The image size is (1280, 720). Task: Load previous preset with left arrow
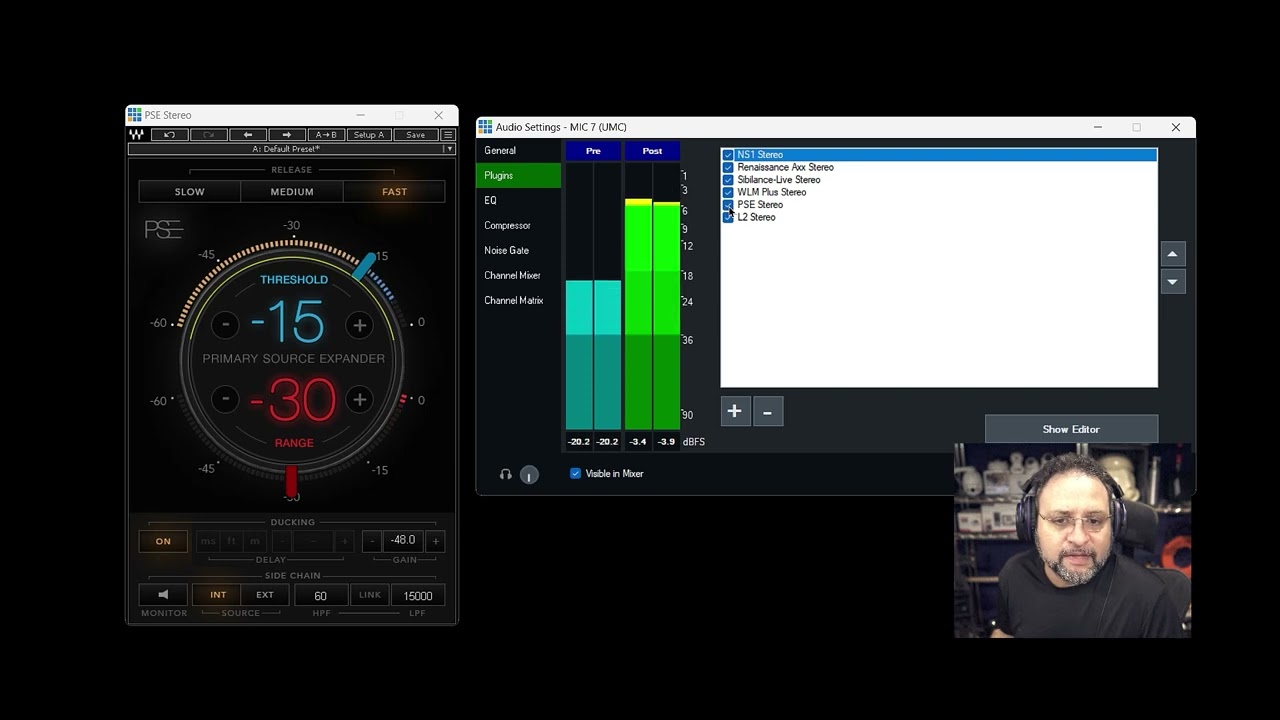click(x=247, y=135)
